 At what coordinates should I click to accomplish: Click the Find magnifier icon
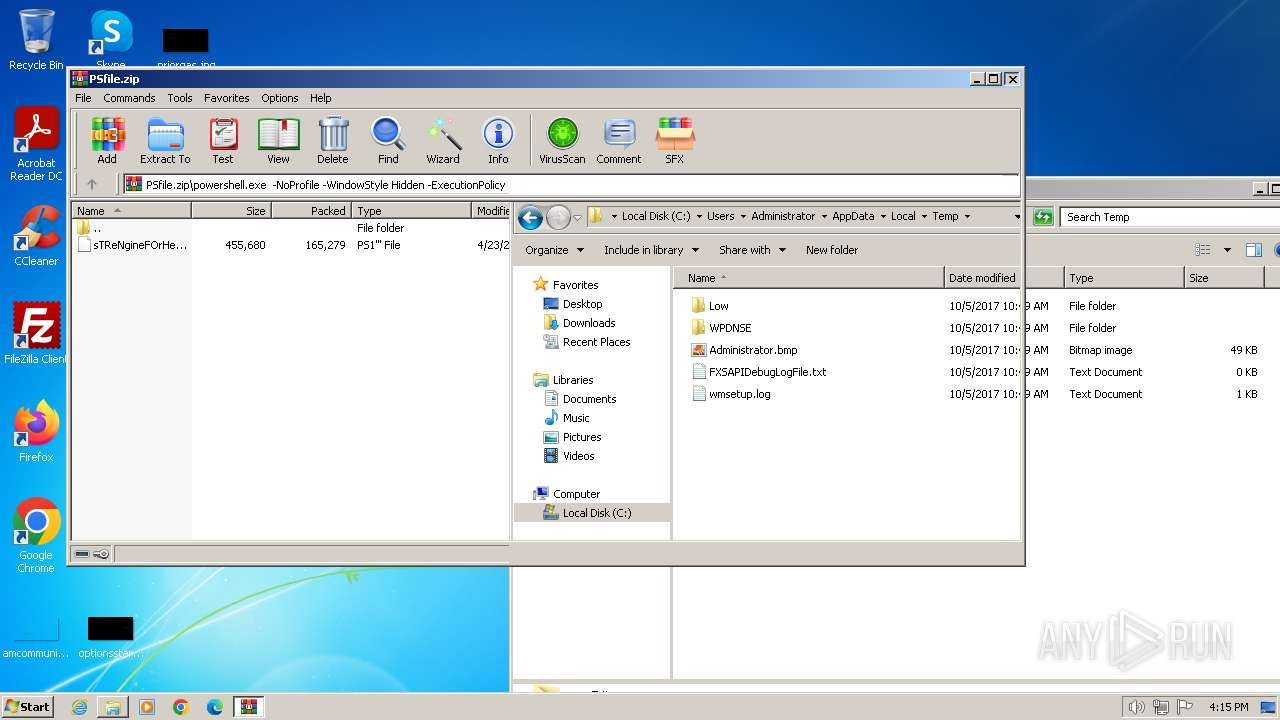(388, 140)
